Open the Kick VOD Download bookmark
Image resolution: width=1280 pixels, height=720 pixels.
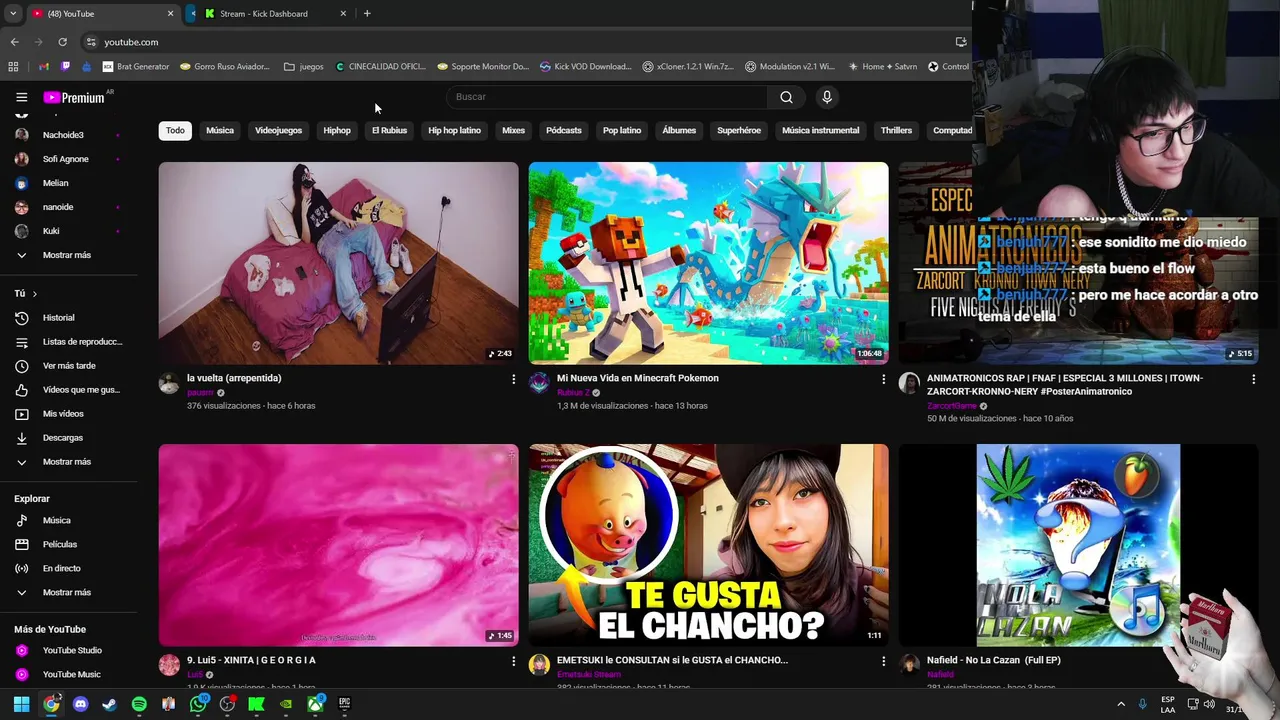coord(586,67)
